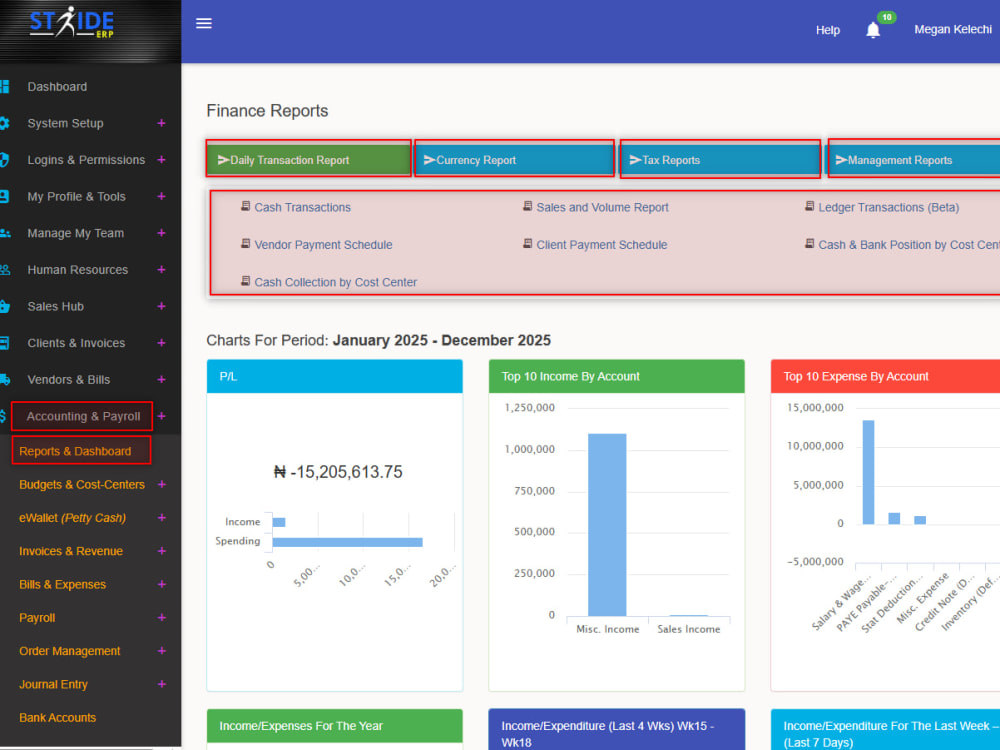Expand System Setup with its plus sign
The width and height of the screenshot is (1000, 750).
(x=161, y=123)
